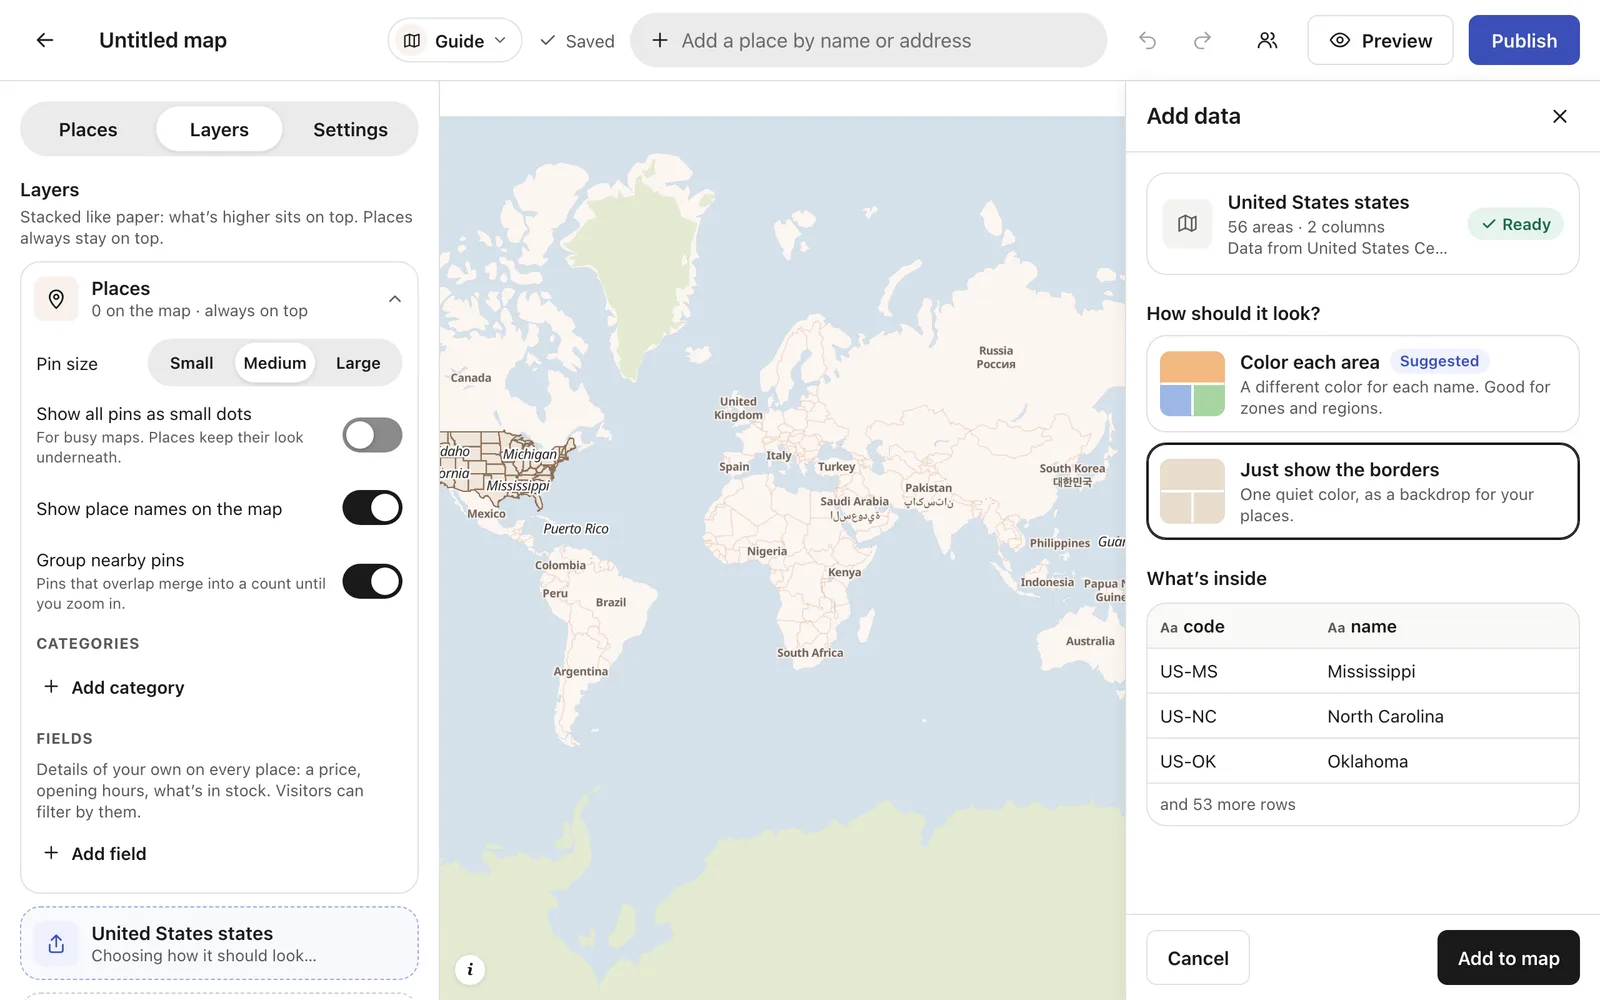Click the US-MS code cell
The image size is (1600, 1000).
pos(1189,671)
